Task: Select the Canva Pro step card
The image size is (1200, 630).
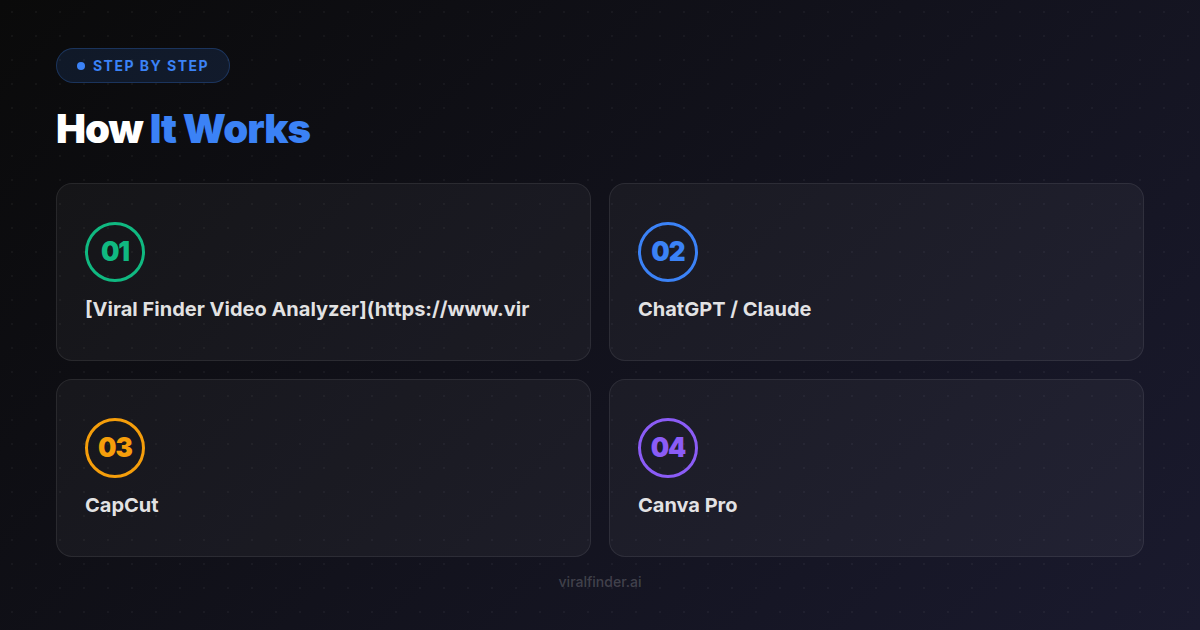Action: tap(875, 467)
